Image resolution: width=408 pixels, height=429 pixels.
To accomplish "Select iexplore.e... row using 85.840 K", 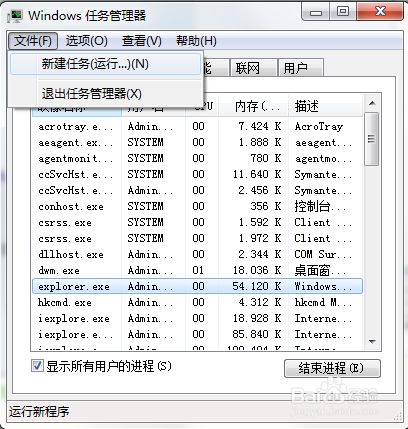I will click(x=197, y=334).
